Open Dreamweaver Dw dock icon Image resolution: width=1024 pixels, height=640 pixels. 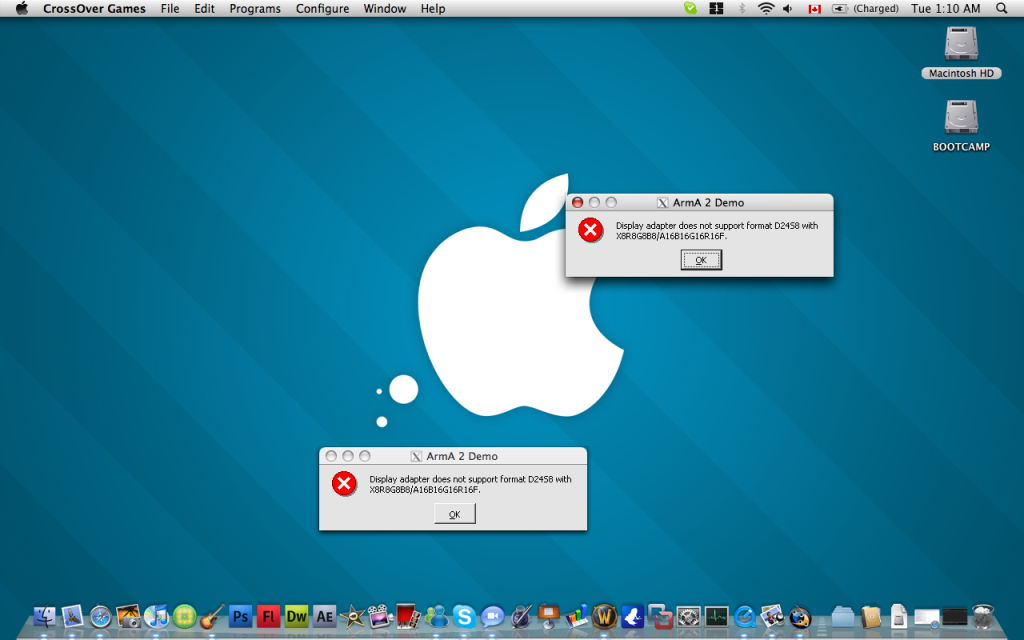click(x=296, y=616)
